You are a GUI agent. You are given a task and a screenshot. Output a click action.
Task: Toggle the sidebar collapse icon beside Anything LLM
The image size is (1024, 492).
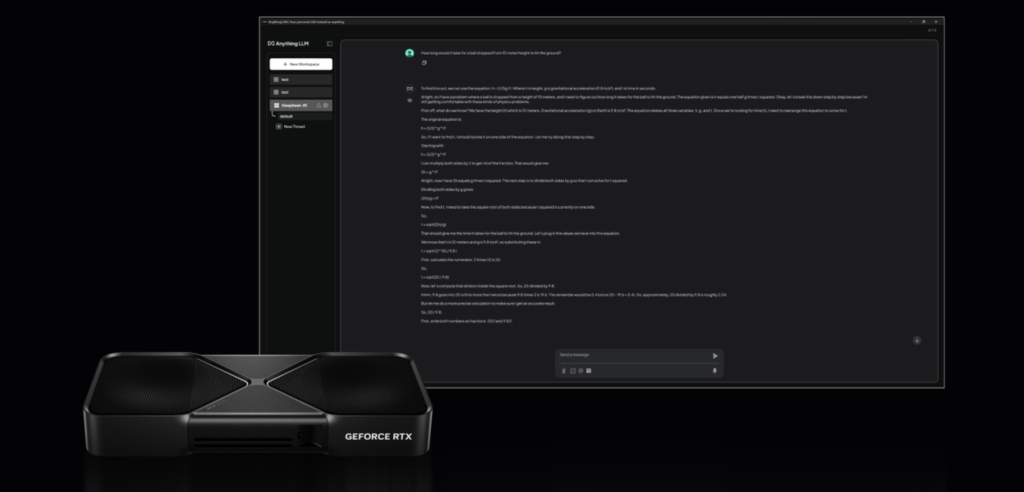[x=329, y=44]
